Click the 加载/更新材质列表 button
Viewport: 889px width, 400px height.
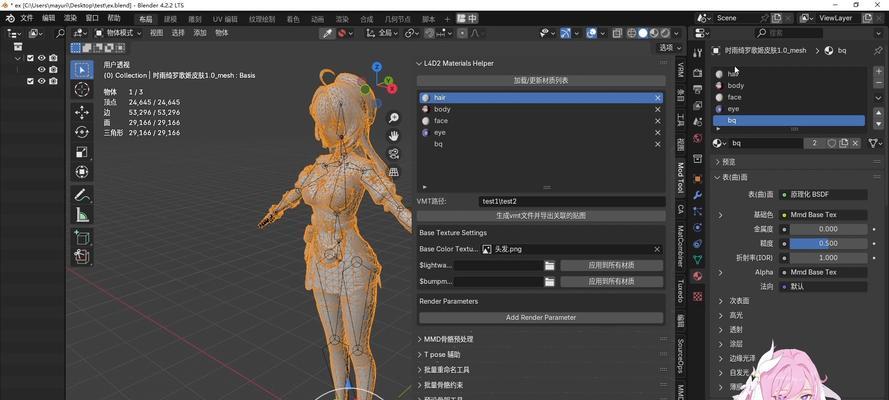click(x=541, y=80)
